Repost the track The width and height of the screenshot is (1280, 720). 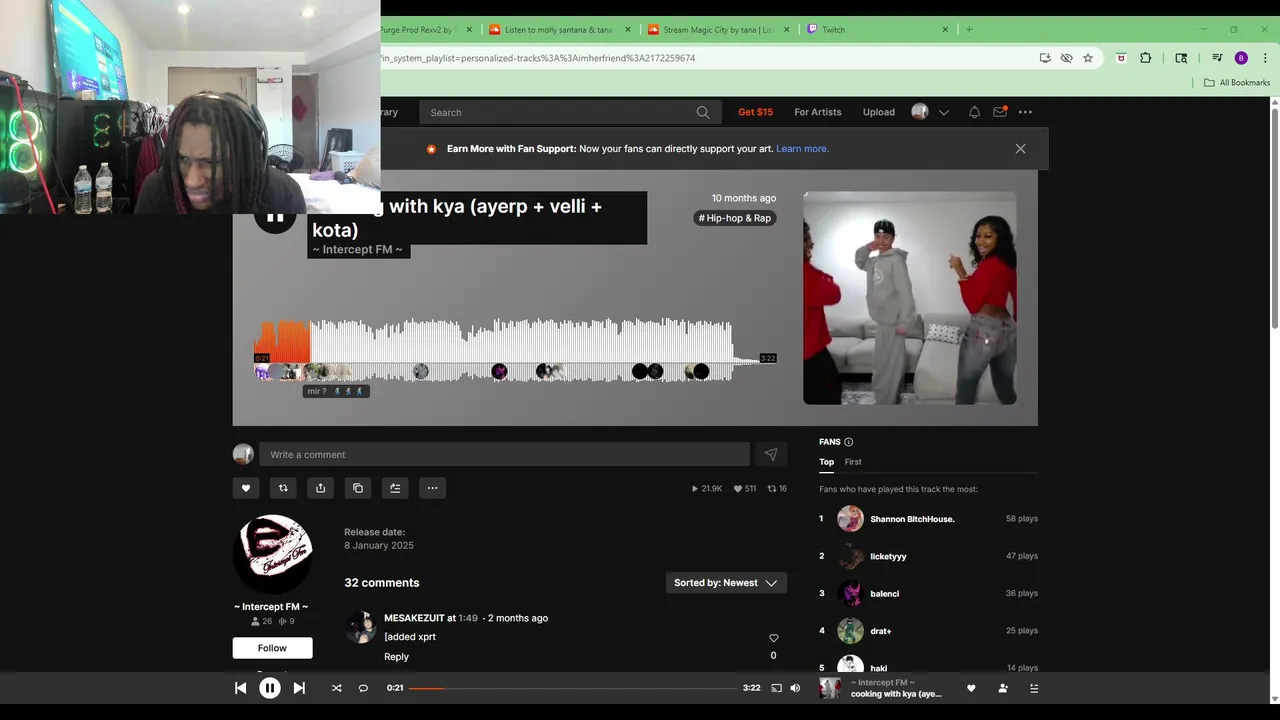click(283, 488)
